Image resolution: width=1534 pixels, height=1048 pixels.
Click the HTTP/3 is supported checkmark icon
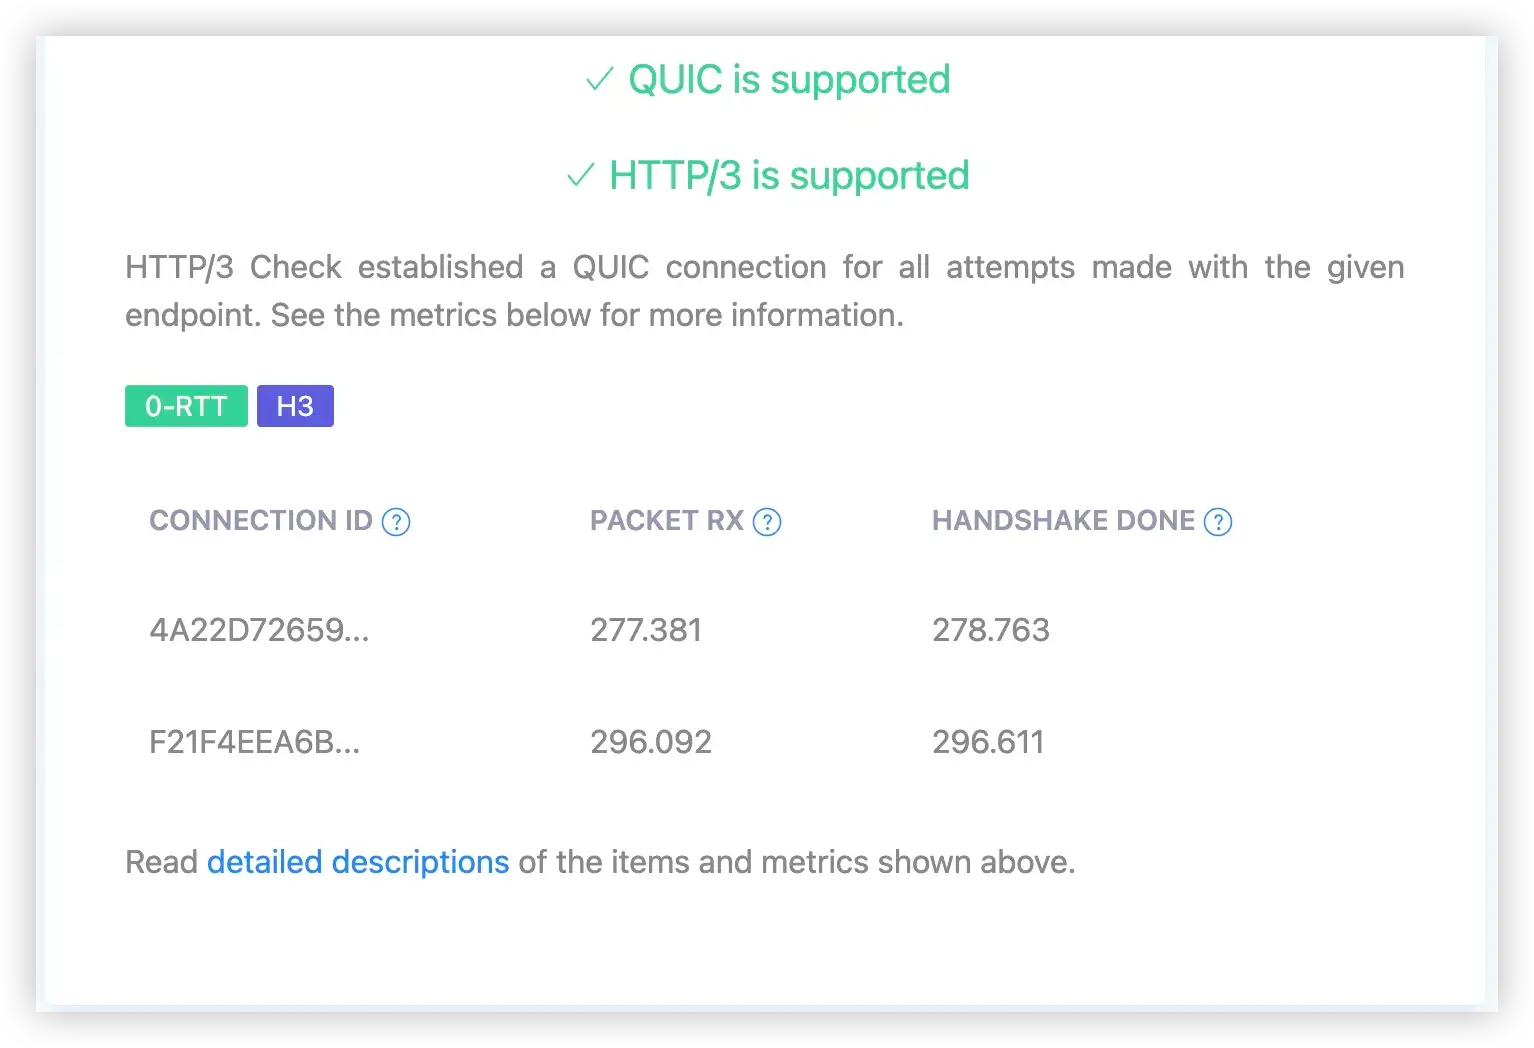click(x=580, y=176)
